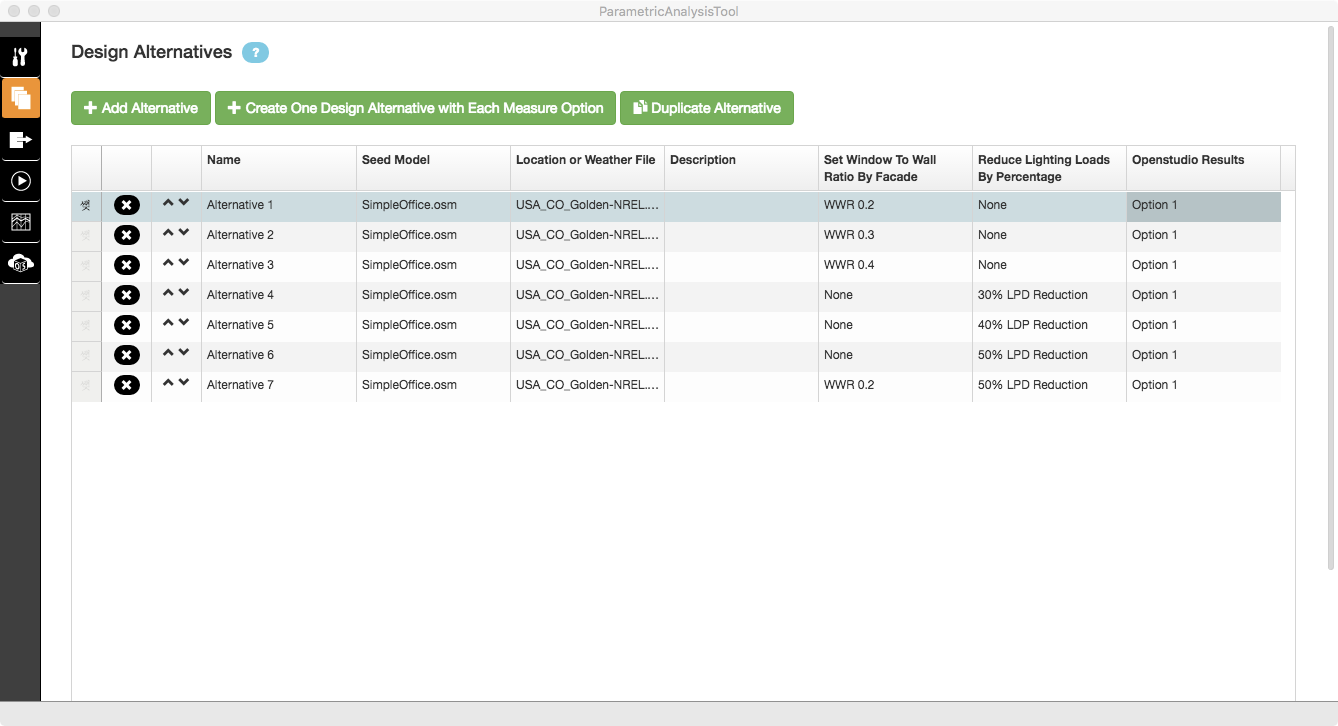
Task: Remove Alternative 7 with the X button
Action: tap(126, 384)
